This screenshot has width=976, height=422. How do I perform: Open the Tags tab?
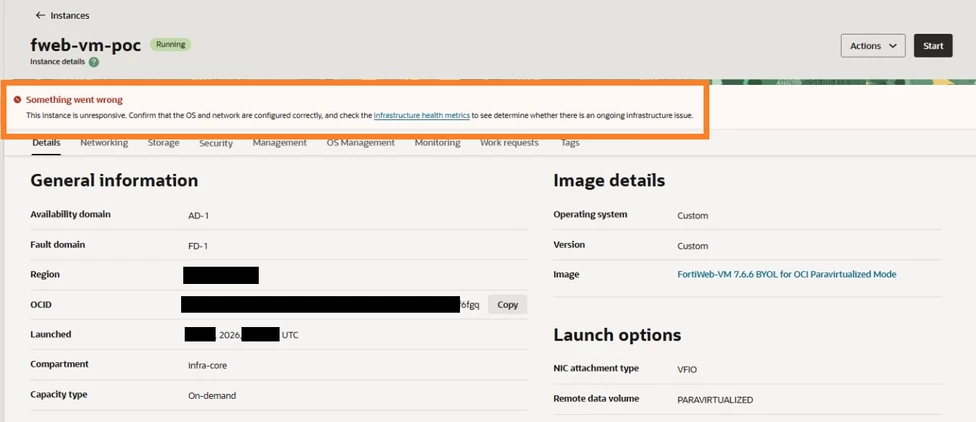(570, 143)
